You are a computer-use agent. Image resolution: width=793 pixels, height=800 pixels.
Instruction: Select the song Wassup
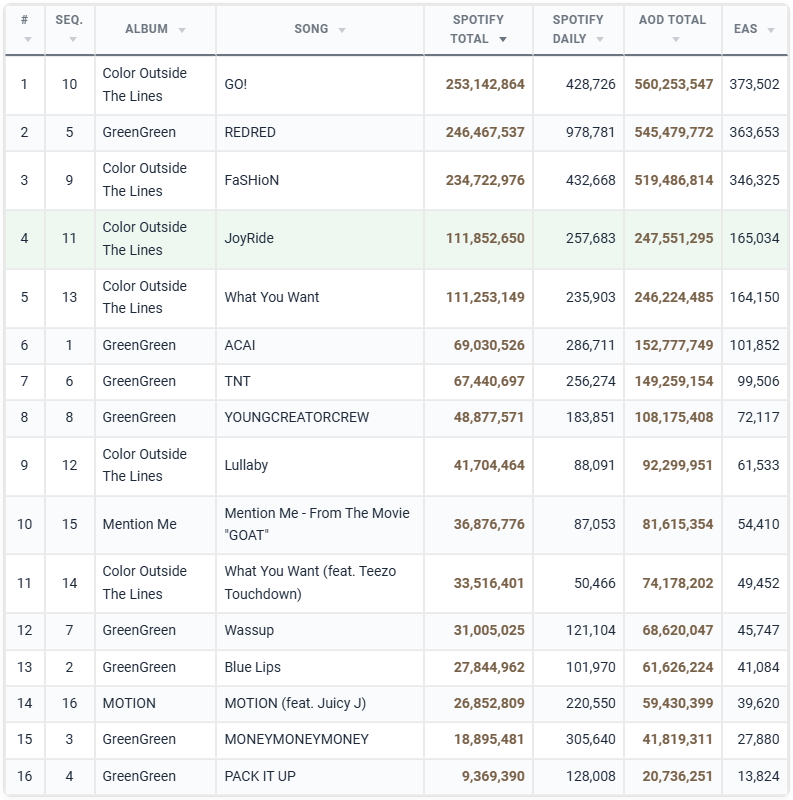[249, 630]
